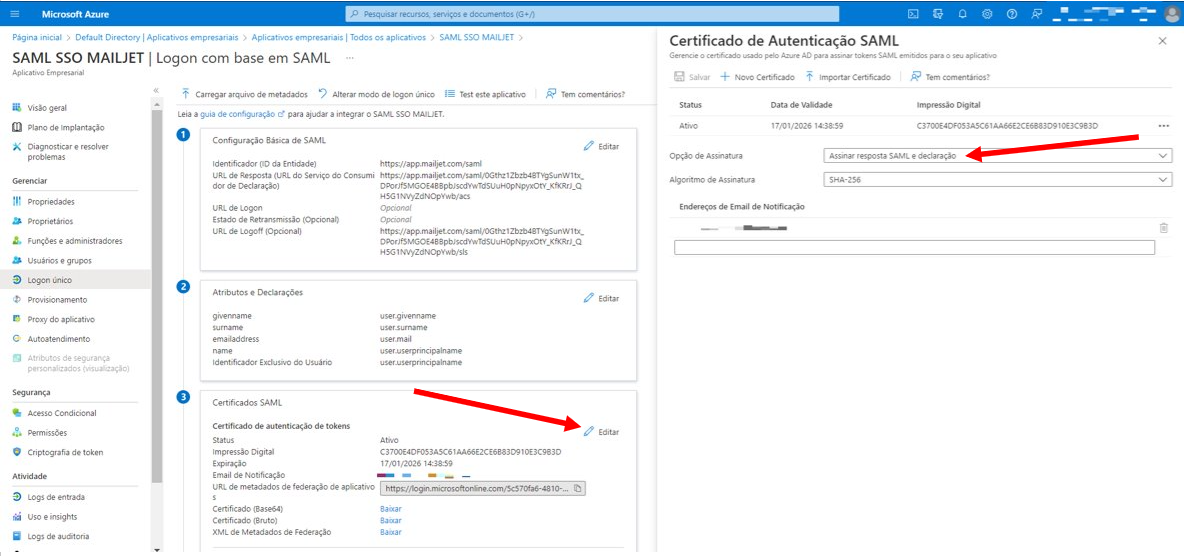Edit the Configuração Básica de SAML section
The height and width of the screenshot is (556, 1184).
tap(602, 146)
